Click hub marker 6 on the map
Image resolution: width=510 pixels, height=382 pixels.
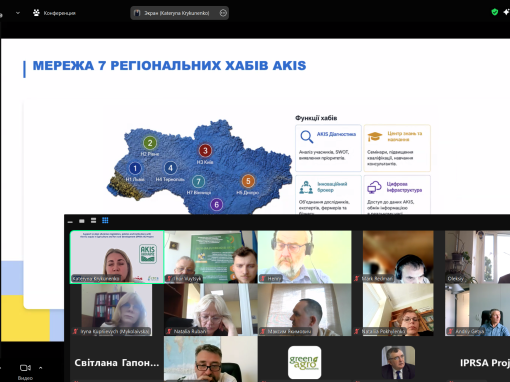216,204
